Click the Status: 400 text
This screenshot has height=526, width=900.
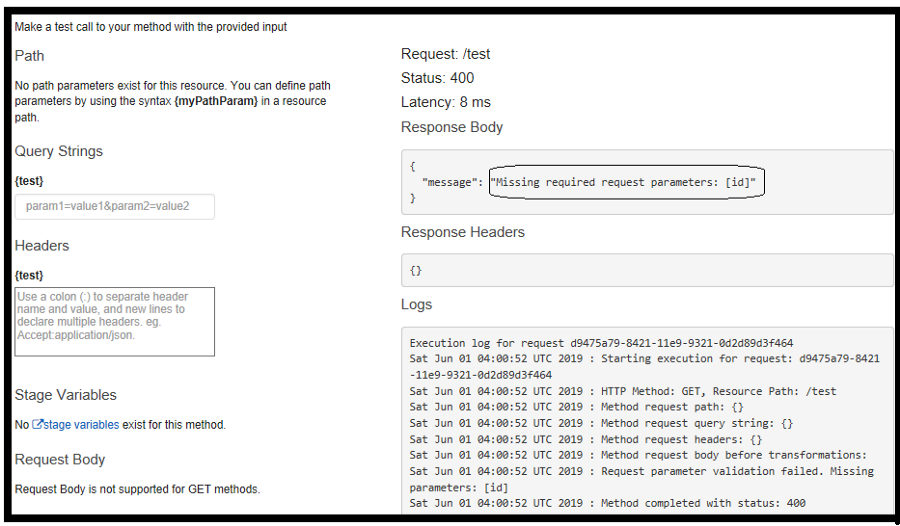[x=438, y=78]
